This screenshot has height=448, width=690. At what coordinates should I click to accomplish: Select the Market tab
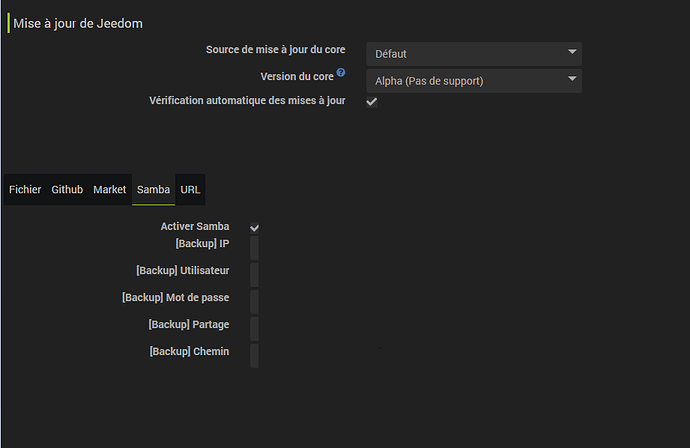pos(110,189)
